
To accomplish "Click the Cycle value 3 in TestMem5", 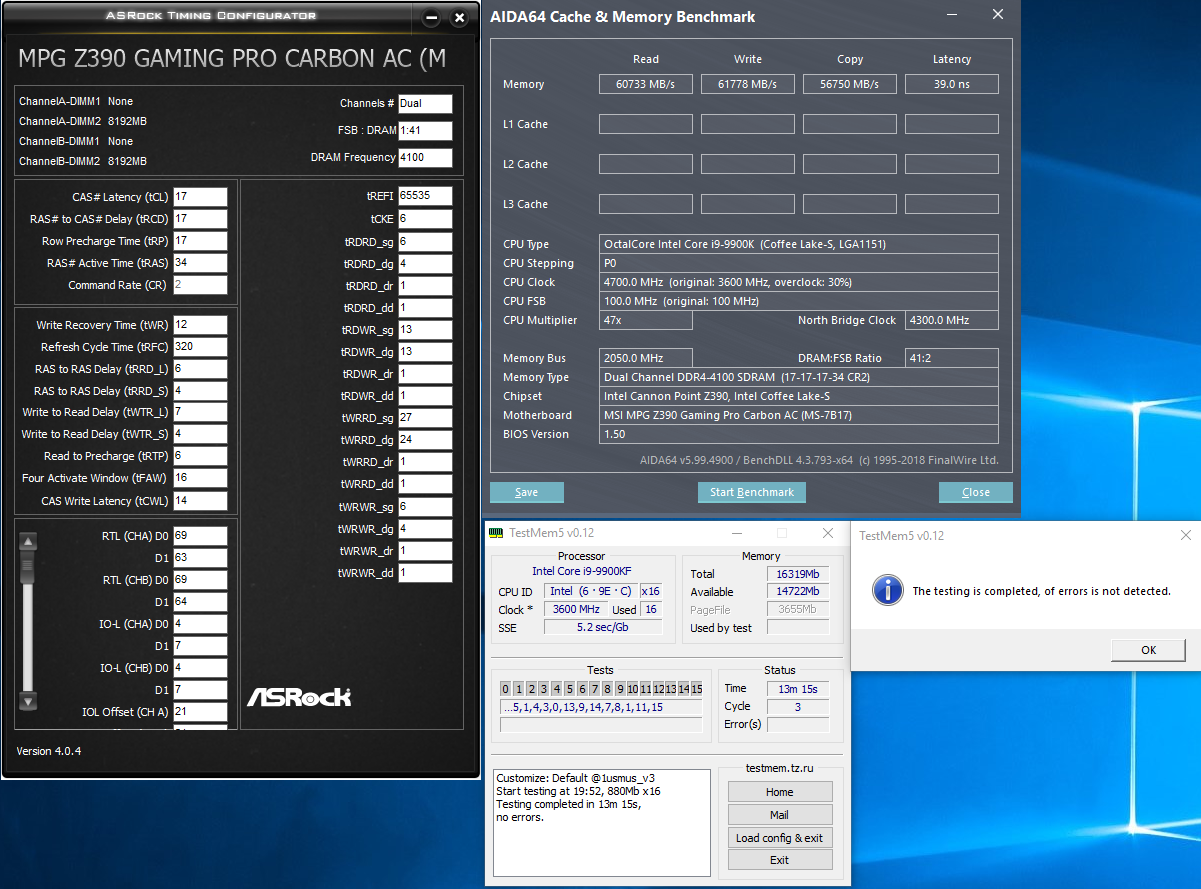I will tap(798, 706).
